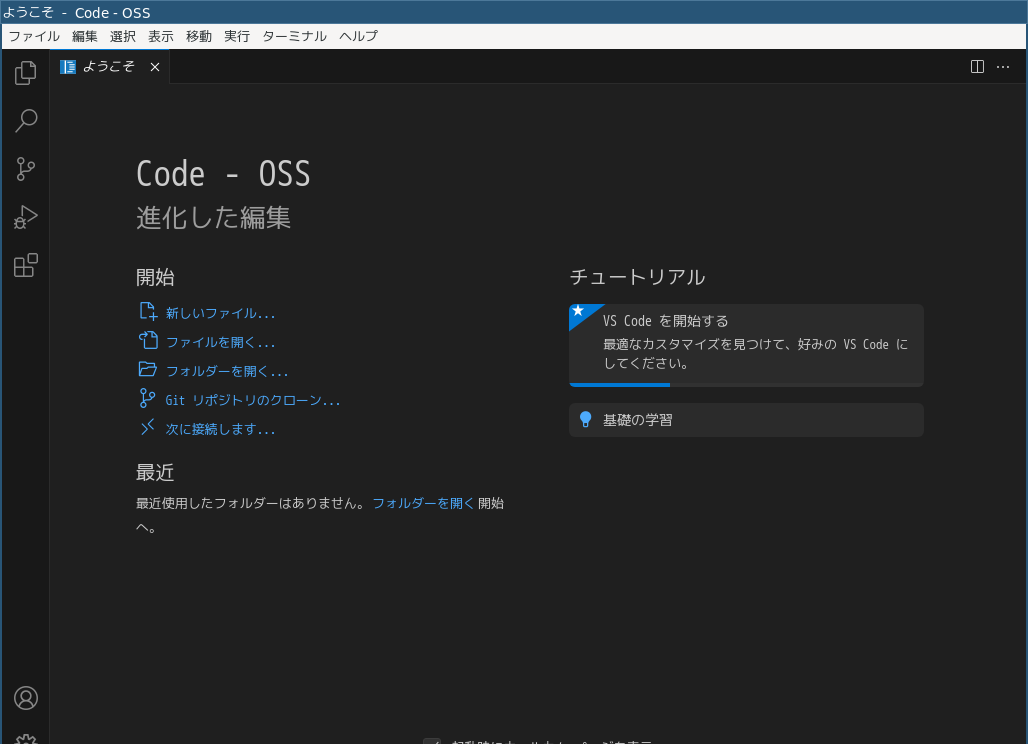The height and width of the screenshot is (744, 1028).
Task: Open the 基礎の学習 tutorial card
Action: pyautogui.click(x=746, y=420)
